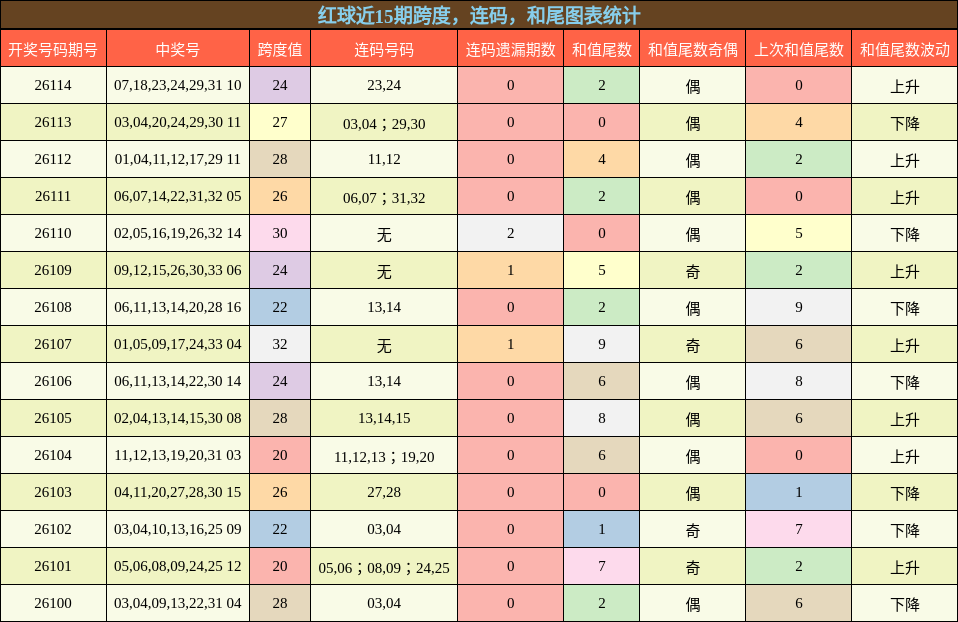The width and height of the screenshot is (958, 622).
Task: Select issue number 26109
Action: (53, 270)
